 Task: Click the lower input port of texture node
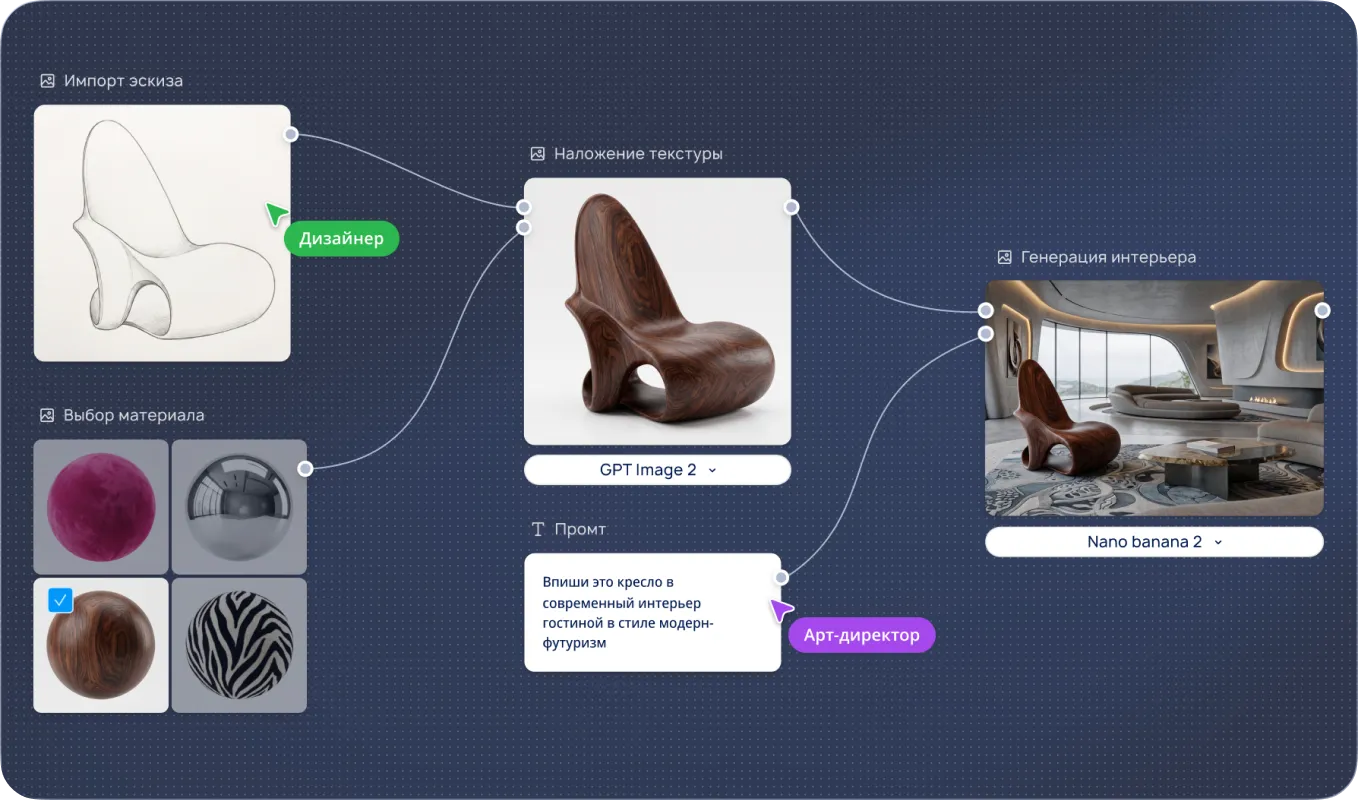pos(524,228)
